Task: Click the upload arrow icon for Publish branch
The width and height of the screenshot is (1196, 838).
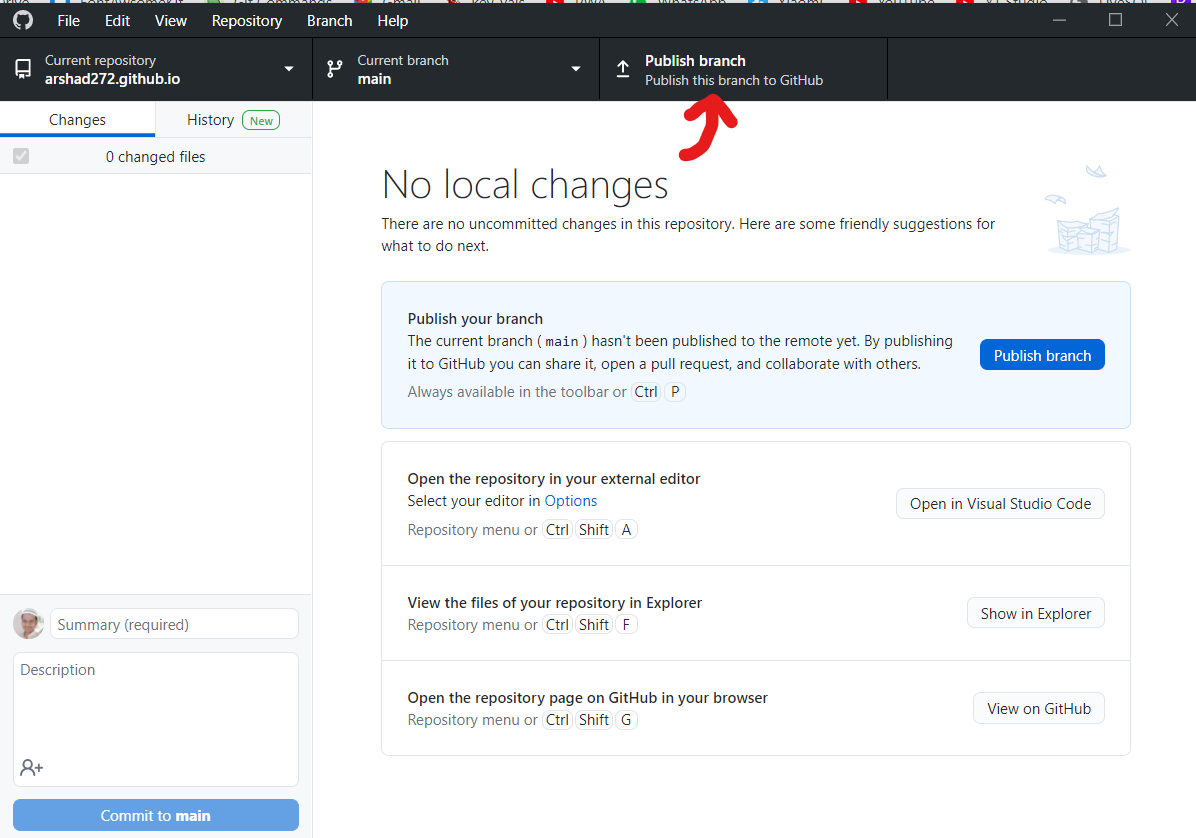Action: (x=622, y=69)
